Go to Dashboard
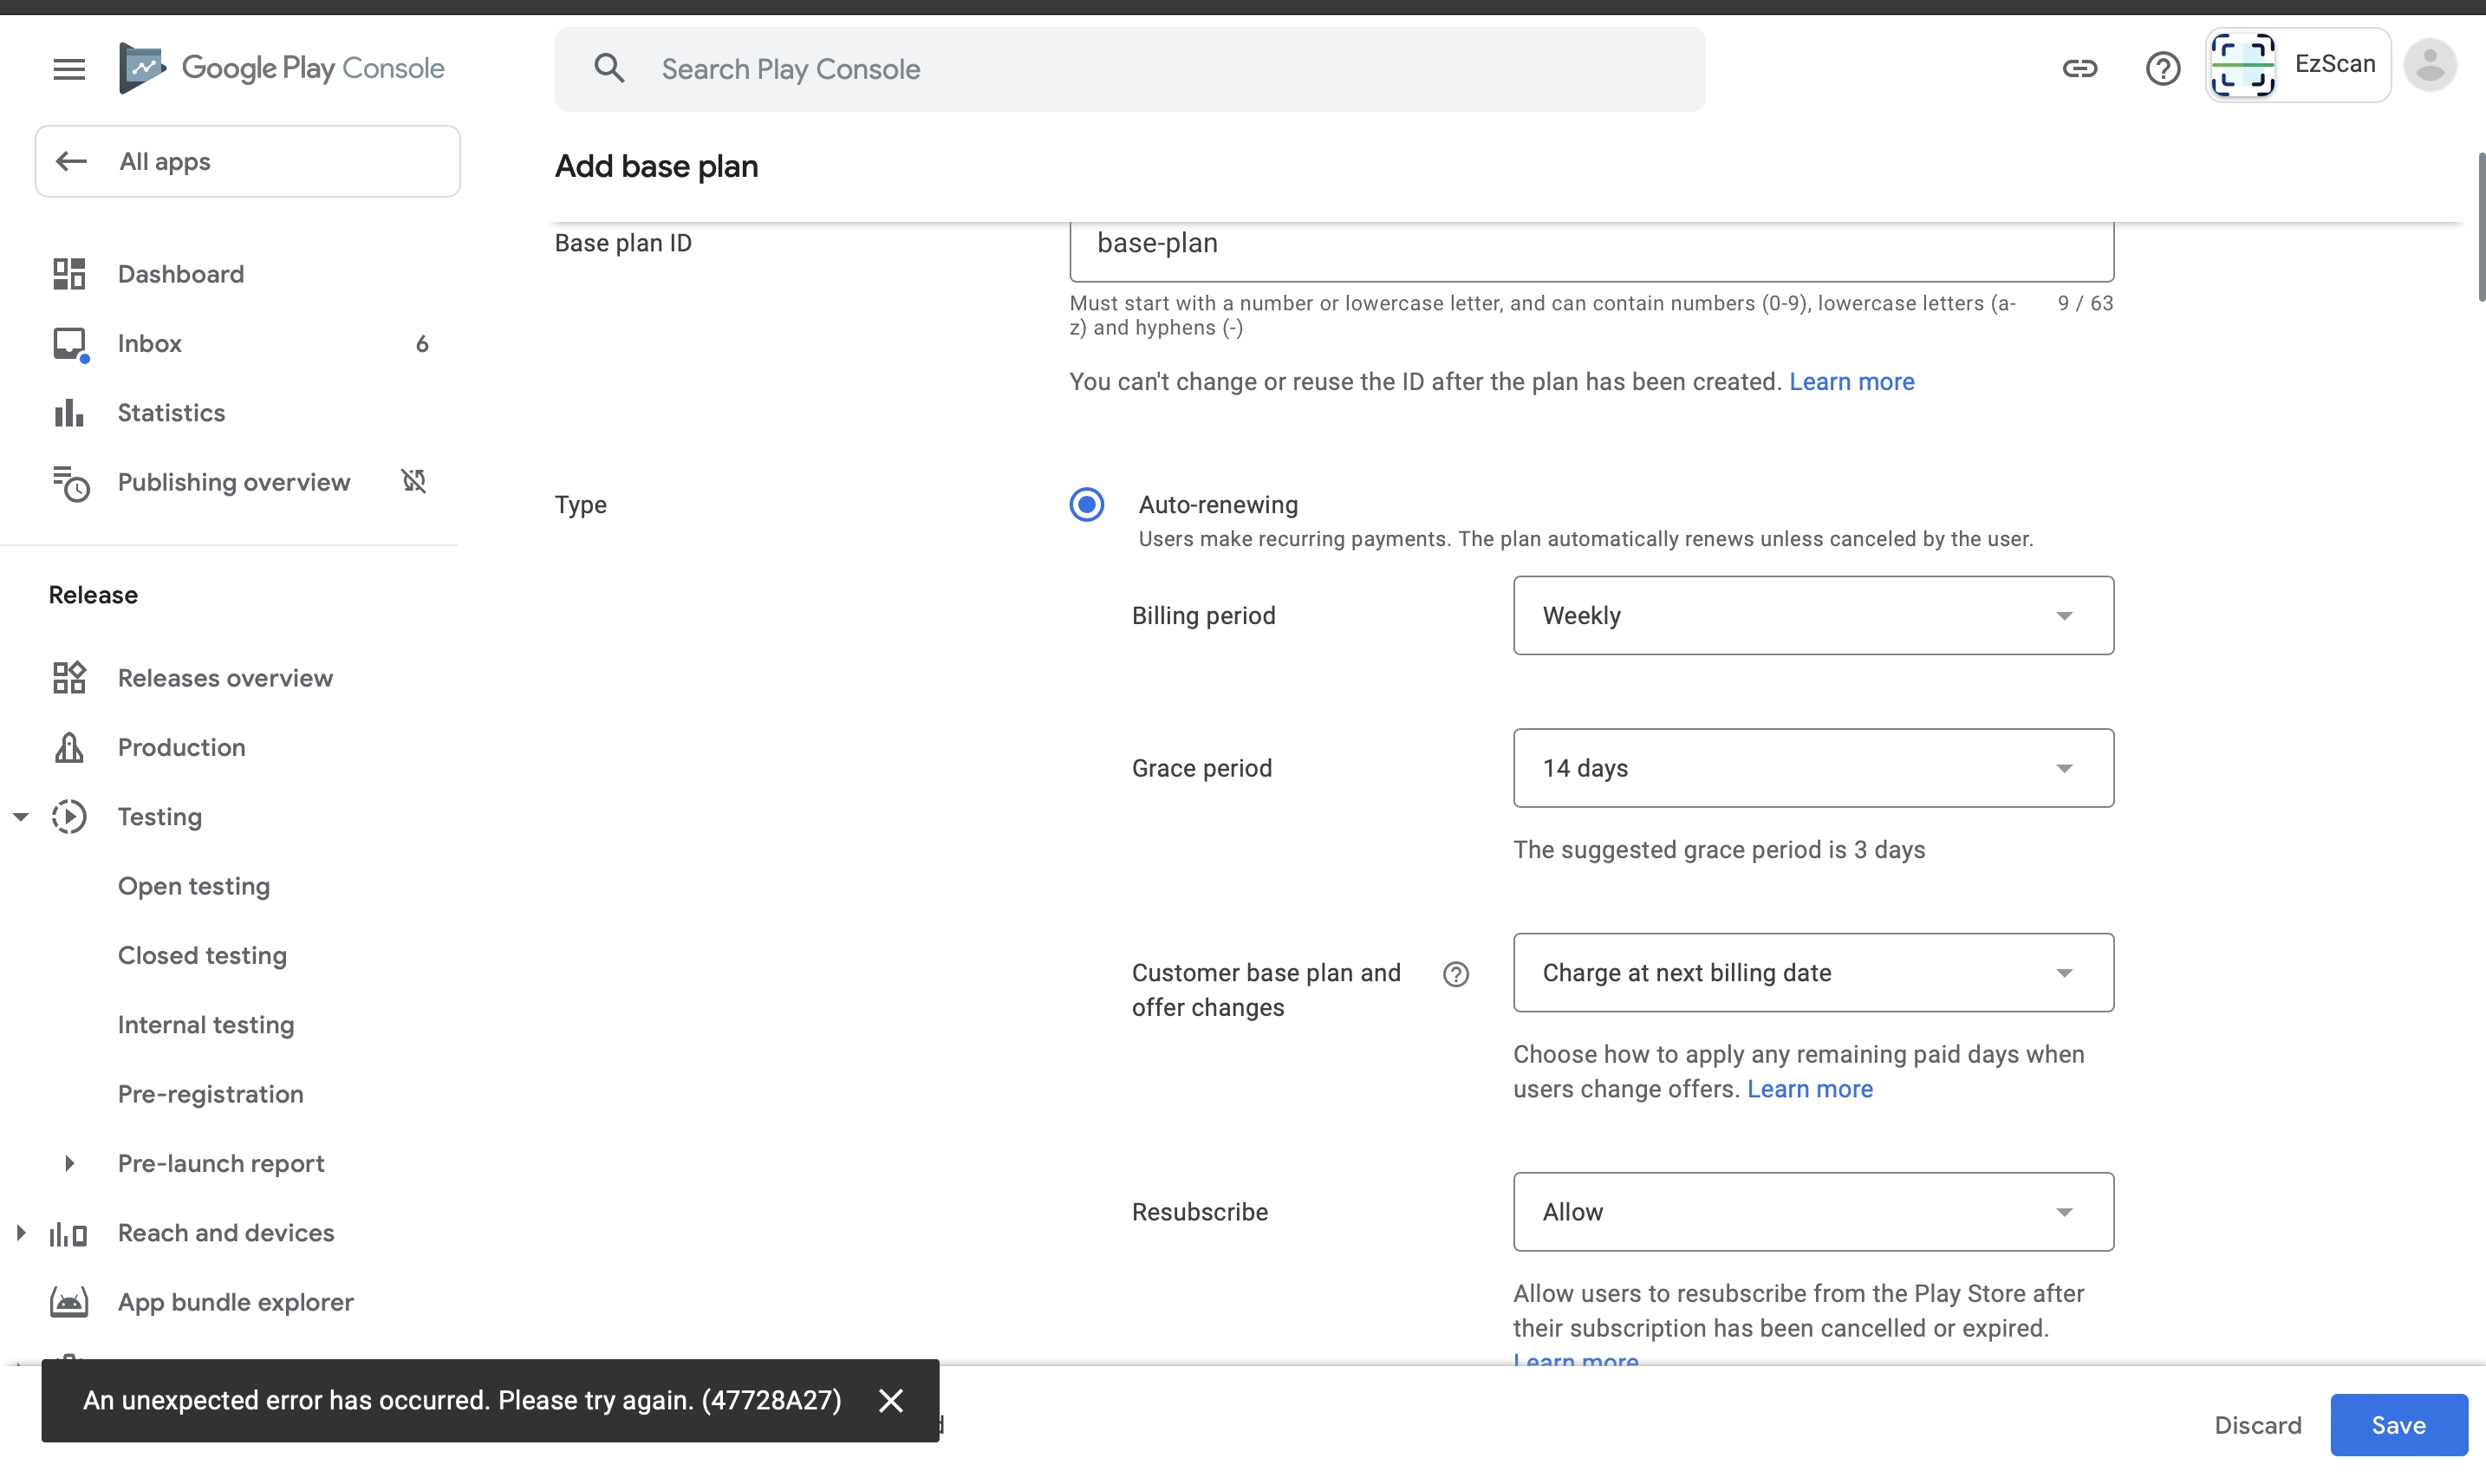The width and height of the screenshot is (2486, 1484). coord(181,274)
